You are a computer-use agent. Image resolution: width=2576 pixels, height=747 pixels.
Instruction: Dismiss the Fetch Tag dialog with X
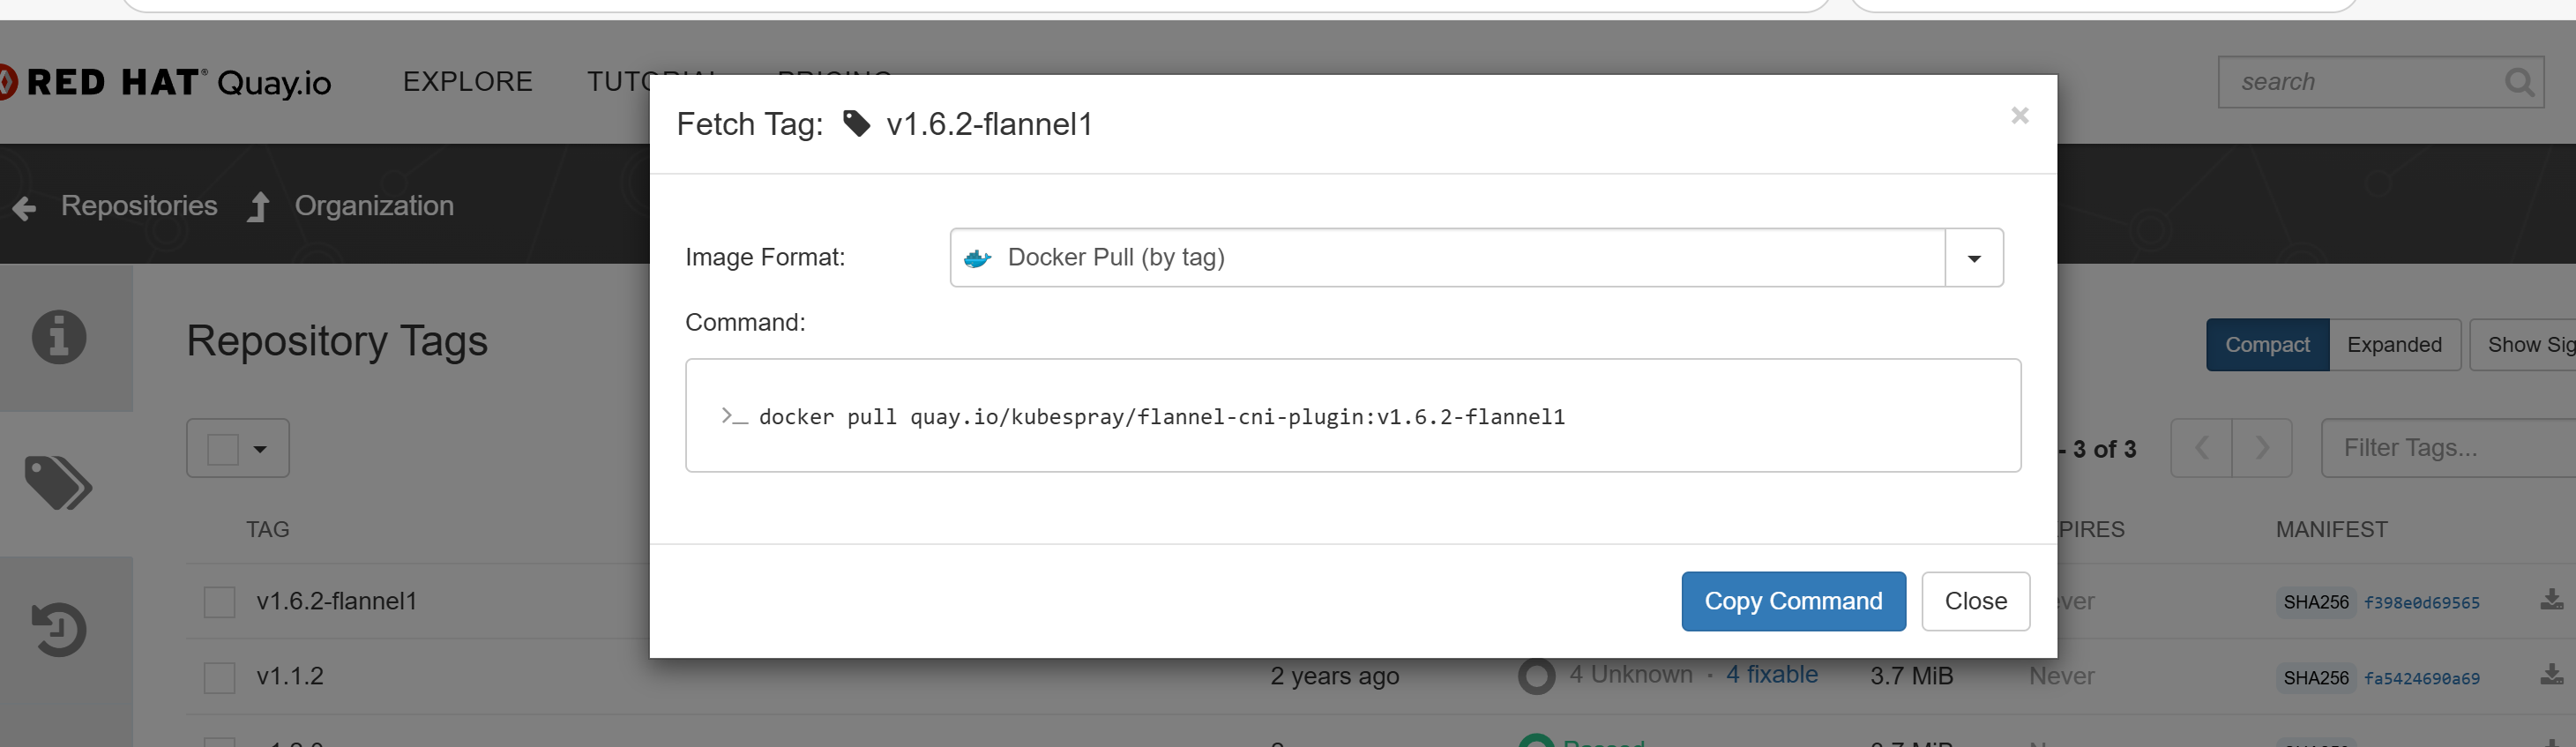2019,116
